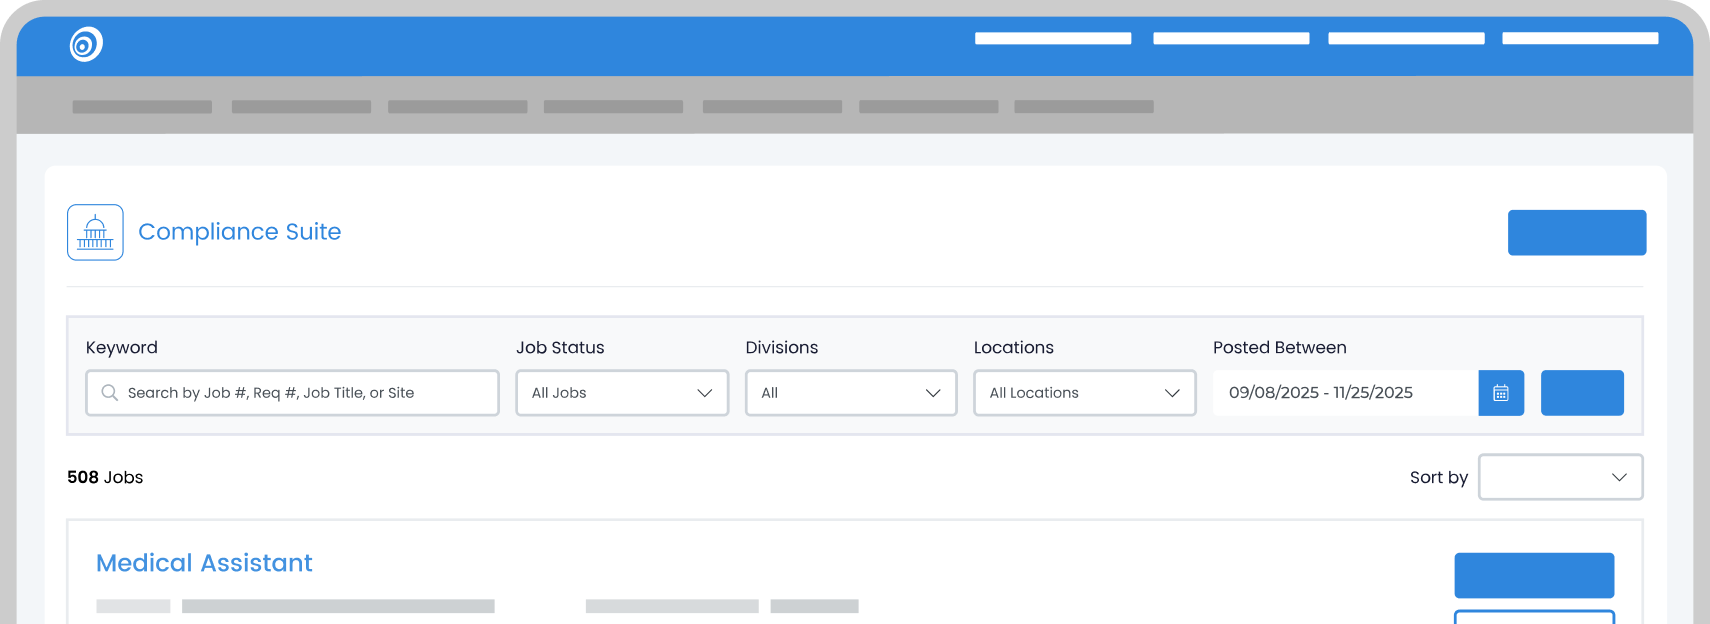This screenshot has width=1710, height=624.
Task: Click the capitol building icon beside Compliance Suite
Action: (x=95, y=232)
